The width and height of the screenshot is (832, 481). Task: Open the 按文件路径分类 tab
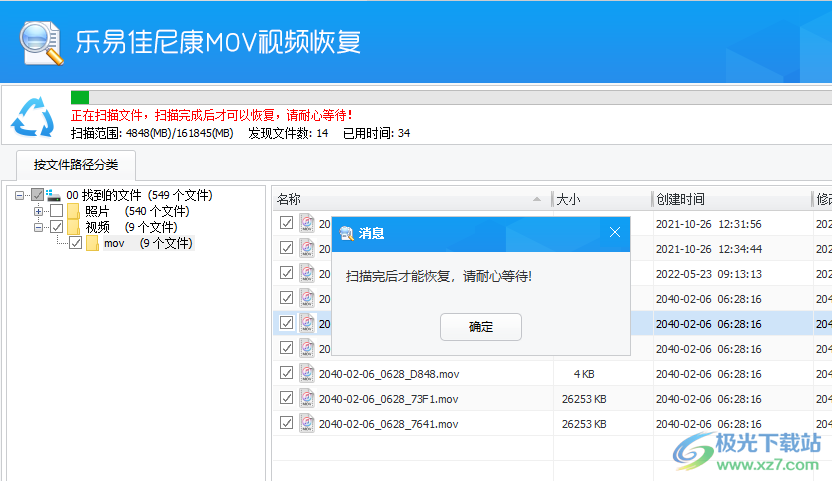pos(76,165)
